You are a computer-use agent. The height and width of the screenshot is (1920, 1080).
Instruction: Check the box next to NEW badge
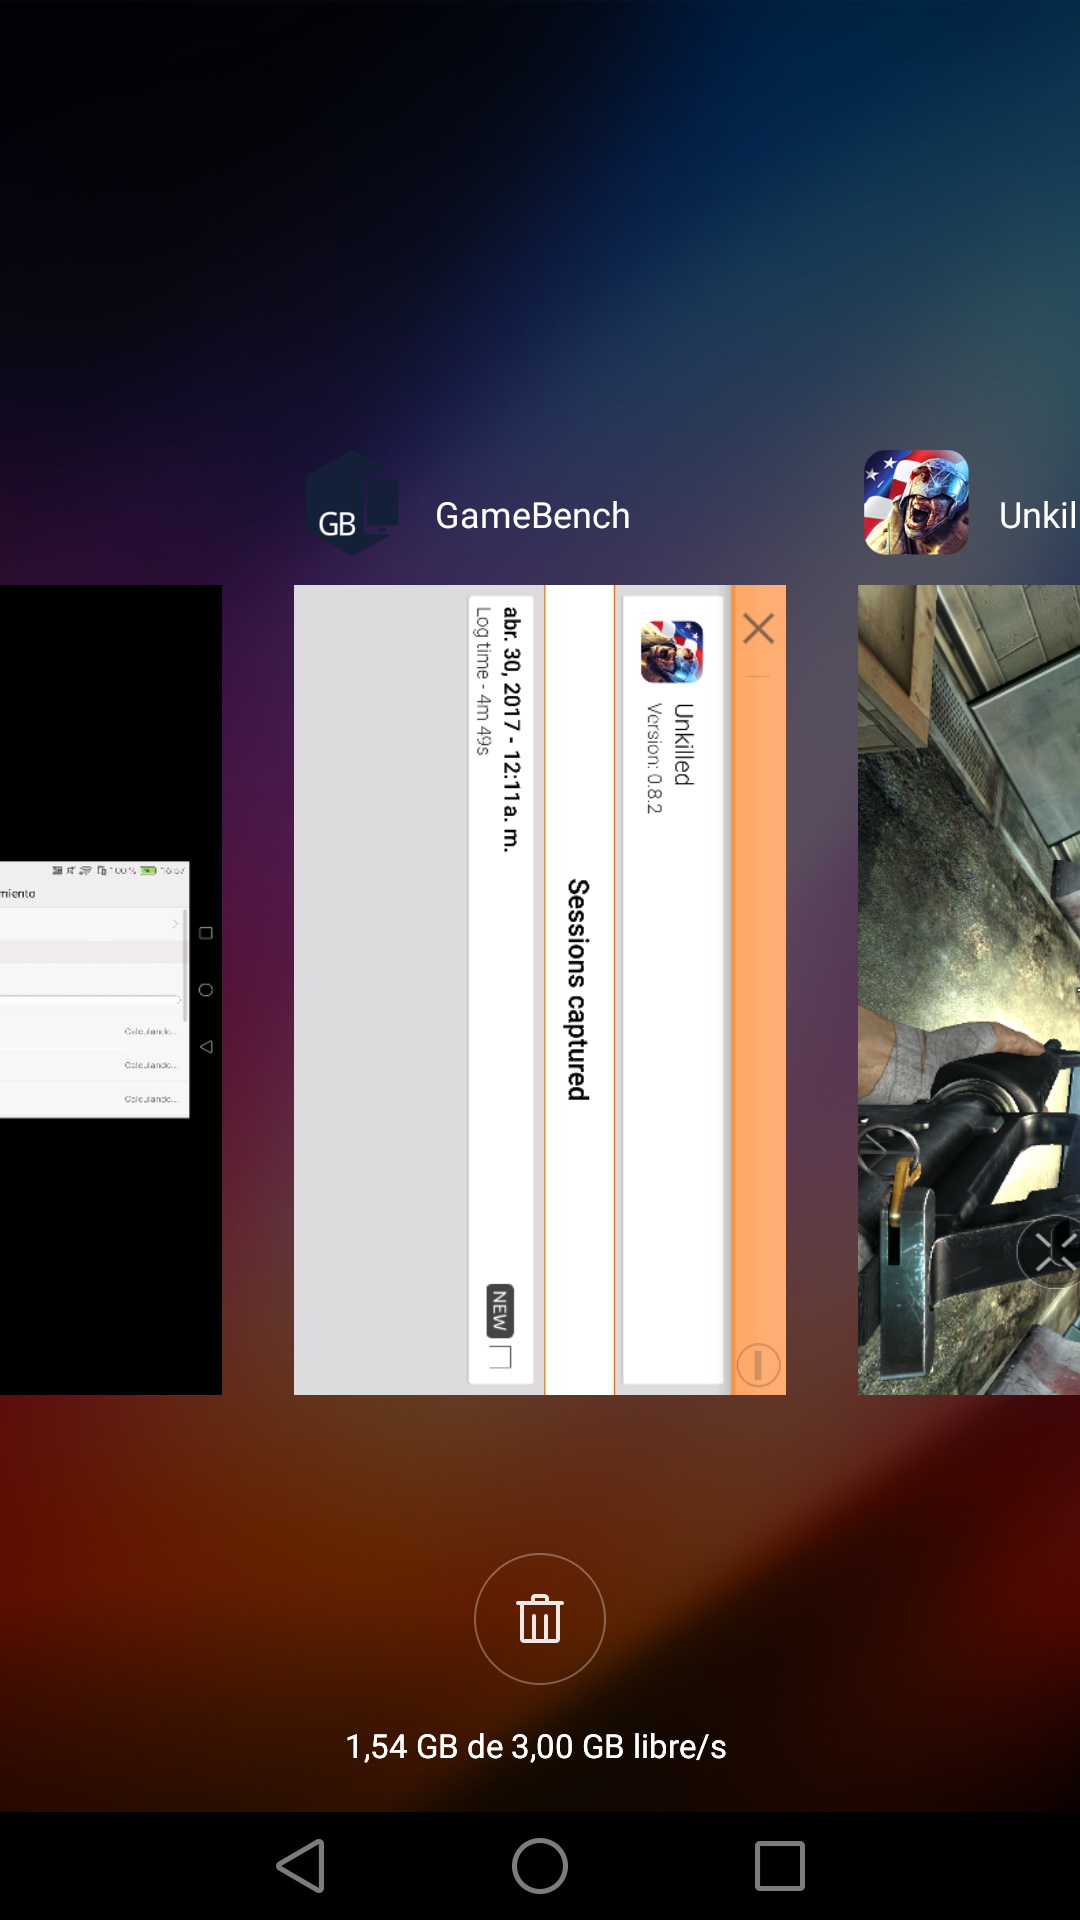click(500, 1357)
